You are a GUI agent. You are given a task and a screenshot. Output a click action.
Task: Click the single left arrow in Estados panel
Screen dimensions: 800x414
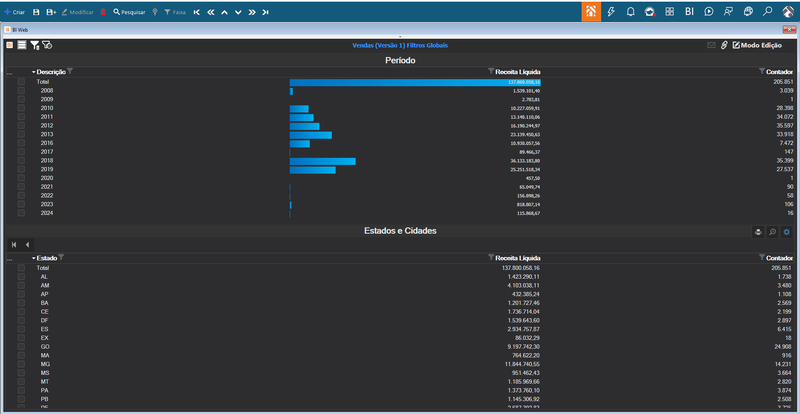pyautogui.click(x=27, y=245)
